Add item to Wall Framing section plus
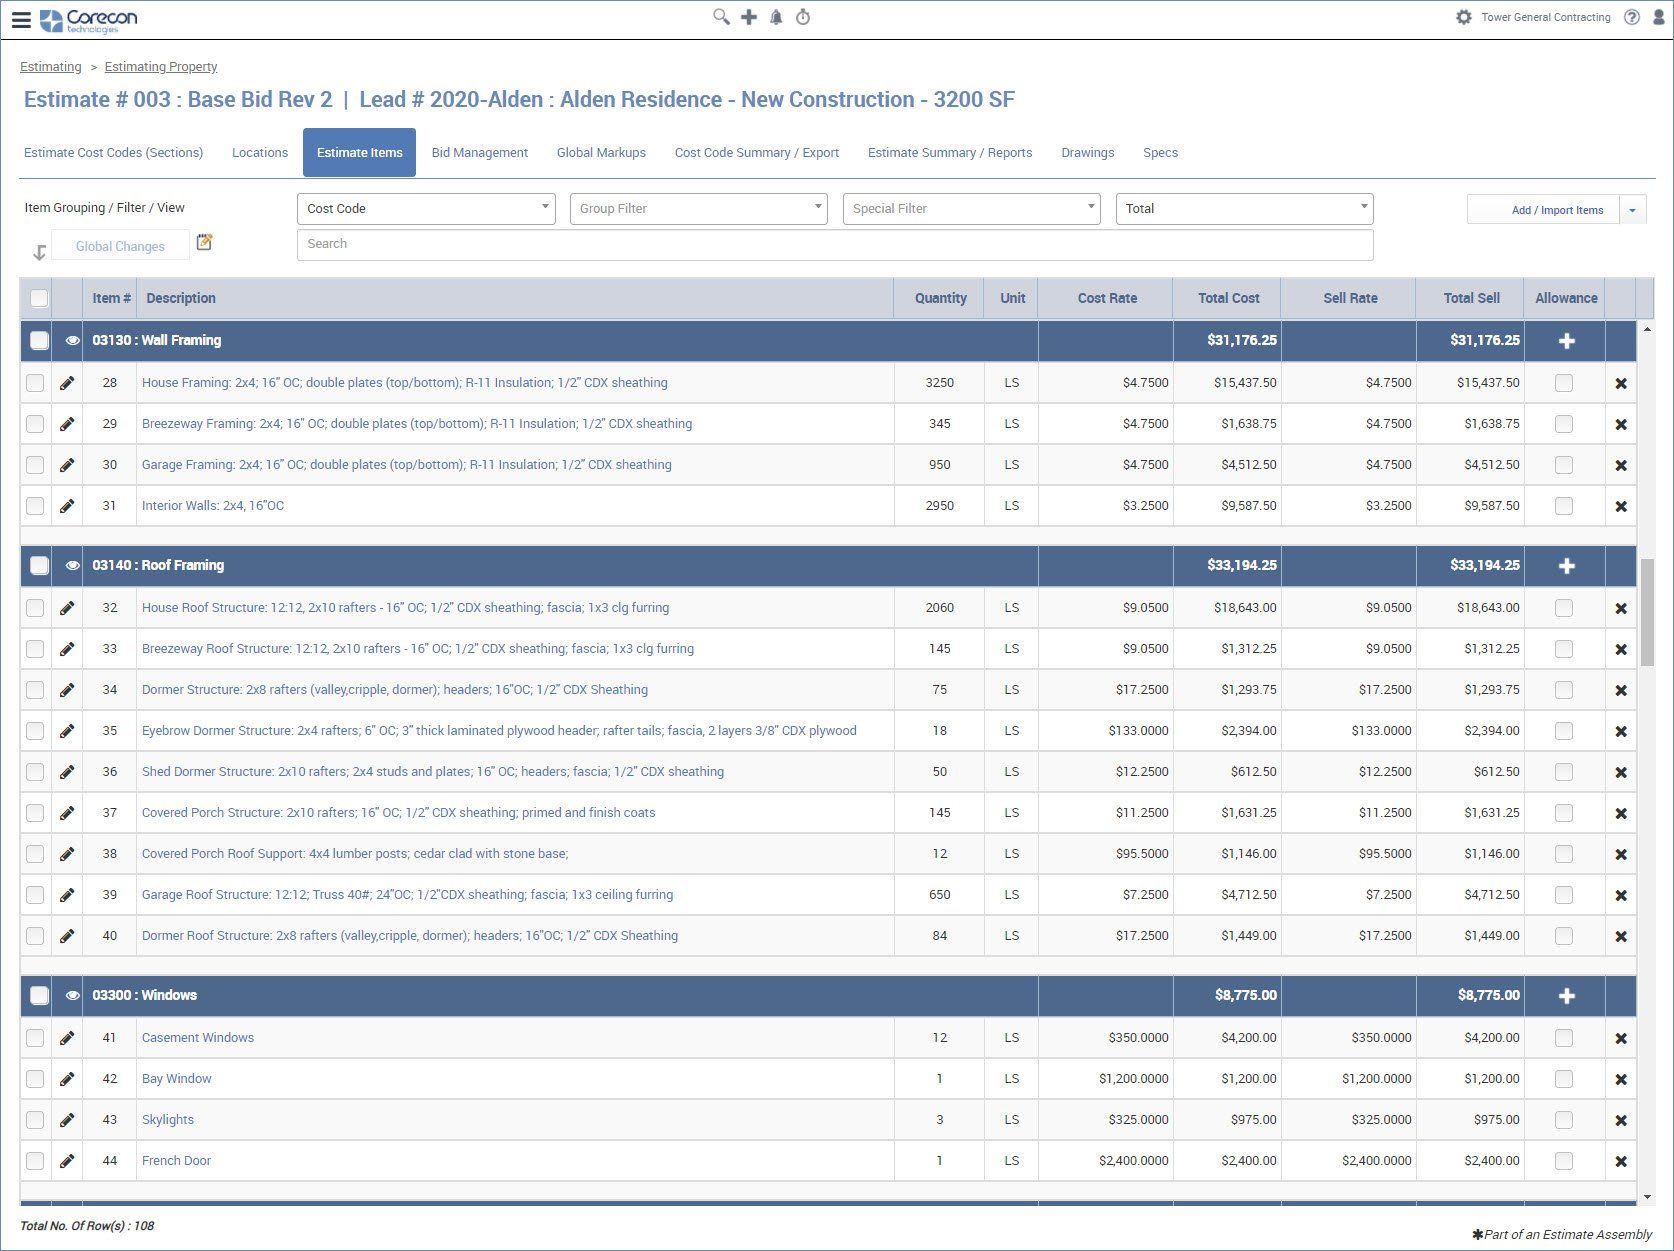The width and height of the screenshot is (1674, 1251). [x=1567, y=341]
